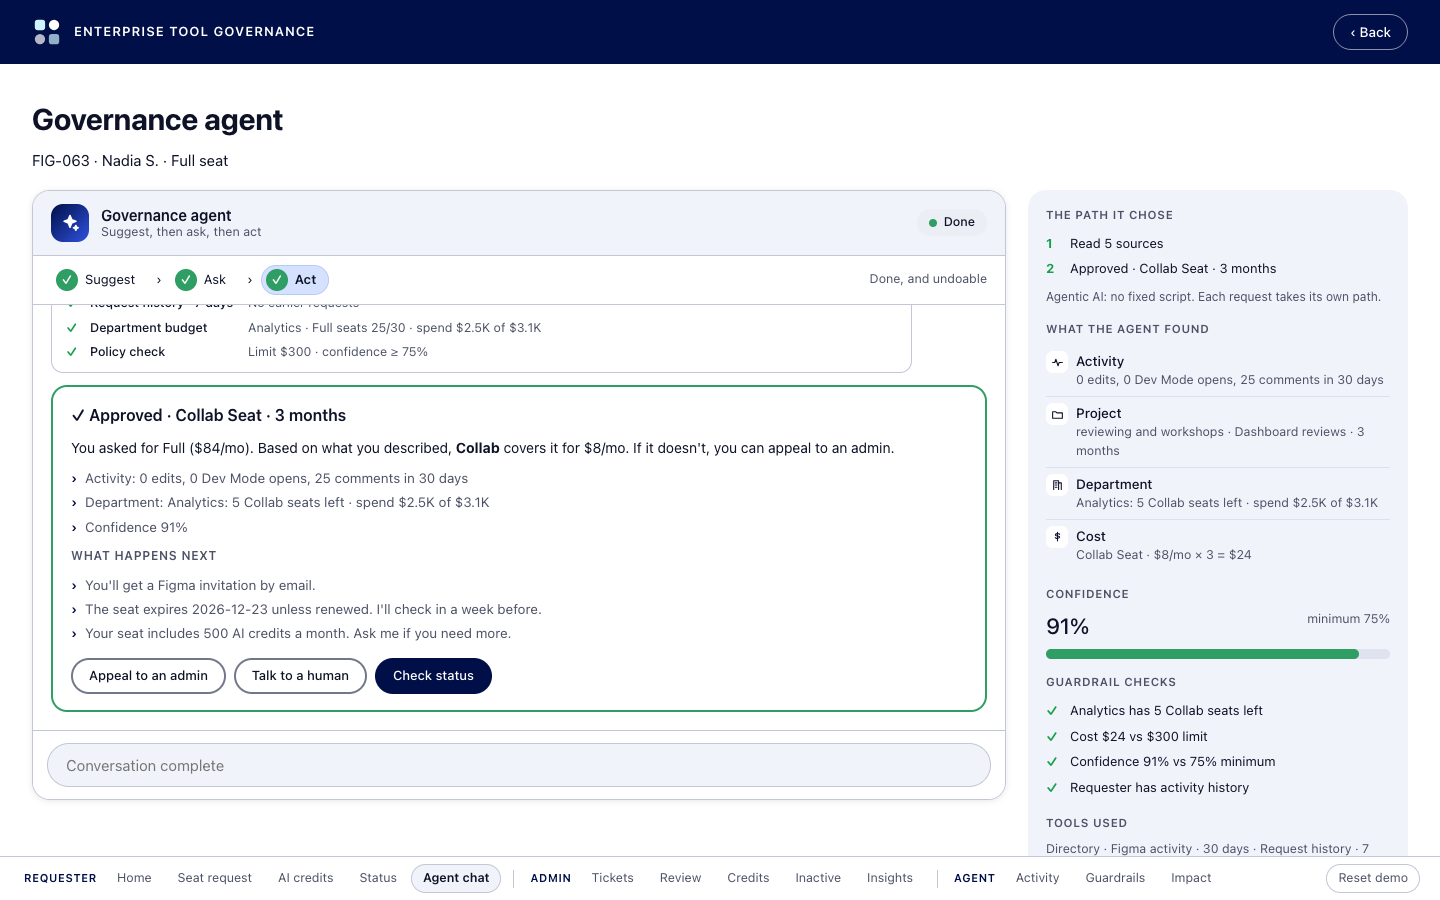Open the AI credits tab
1440x900 pixels.
[x=306, y=878]
